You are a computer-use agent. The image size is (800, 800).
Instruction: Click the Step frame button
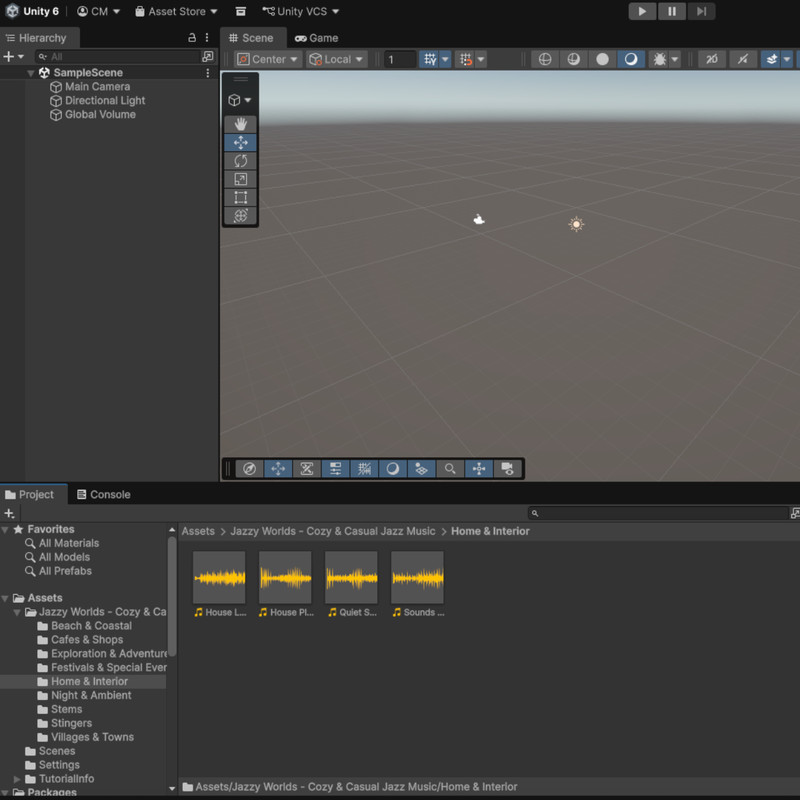click(x=701, y=11)
